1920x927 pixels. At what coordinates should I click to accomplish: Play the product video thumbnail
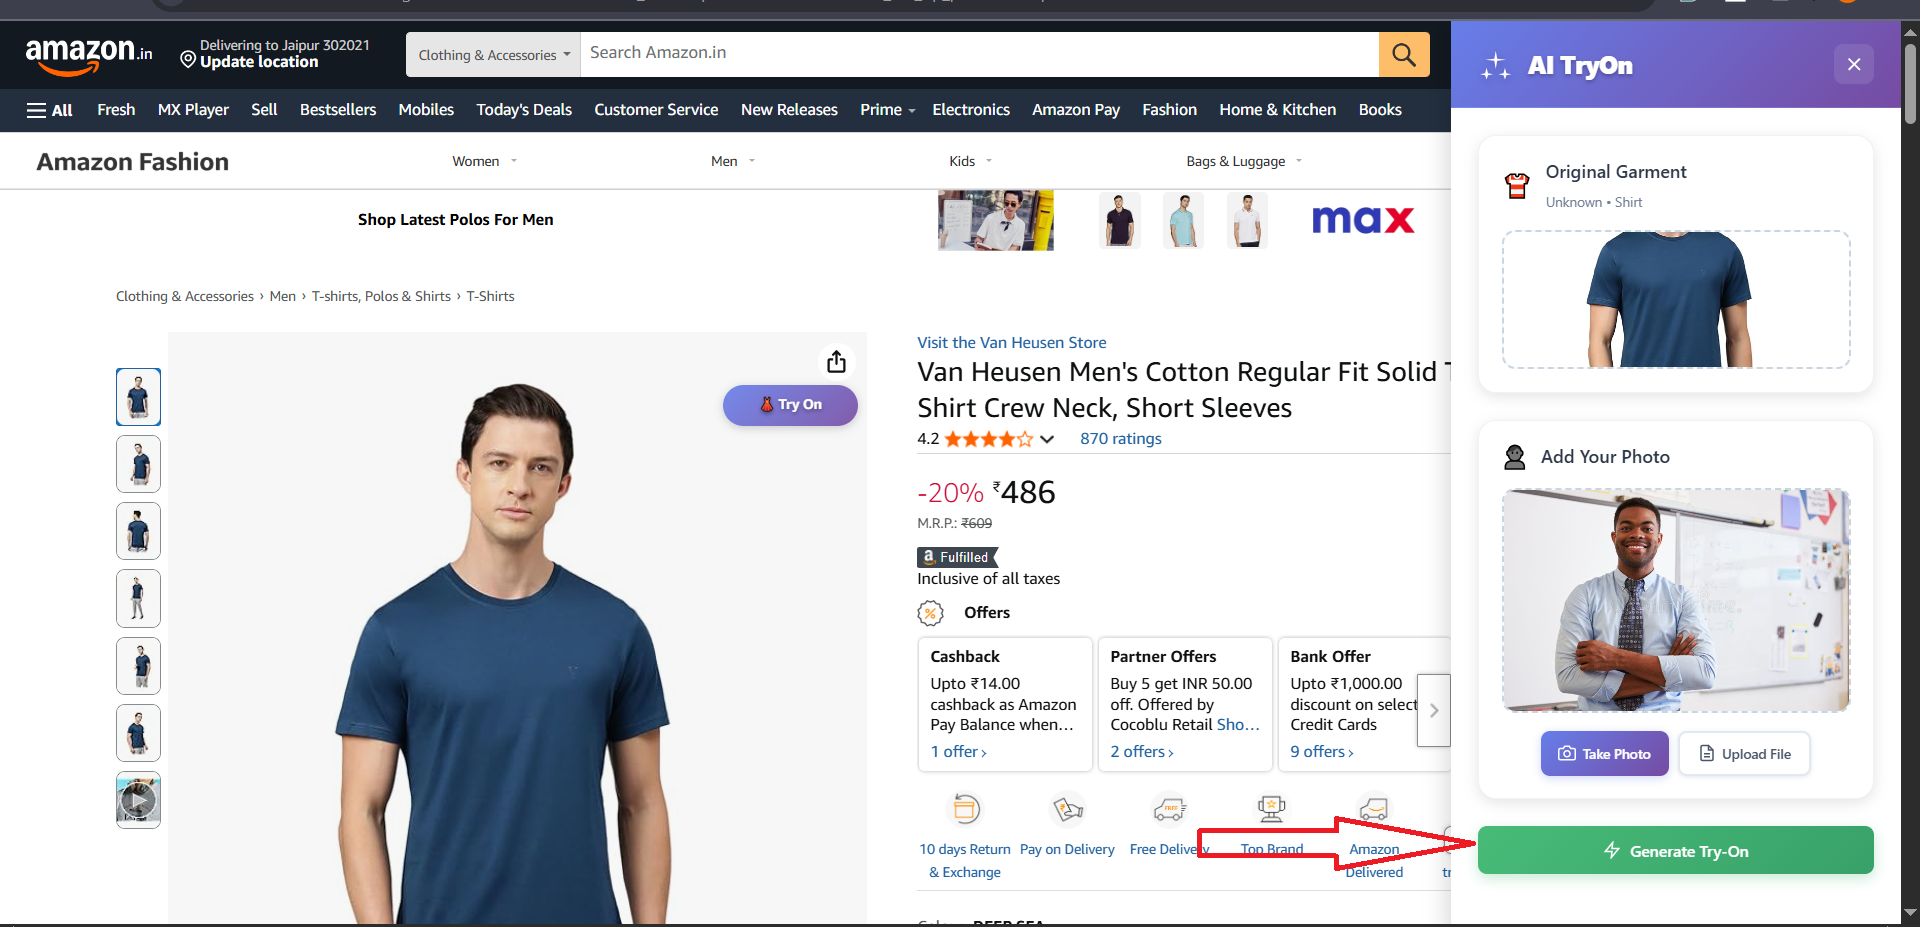[138, 800]
